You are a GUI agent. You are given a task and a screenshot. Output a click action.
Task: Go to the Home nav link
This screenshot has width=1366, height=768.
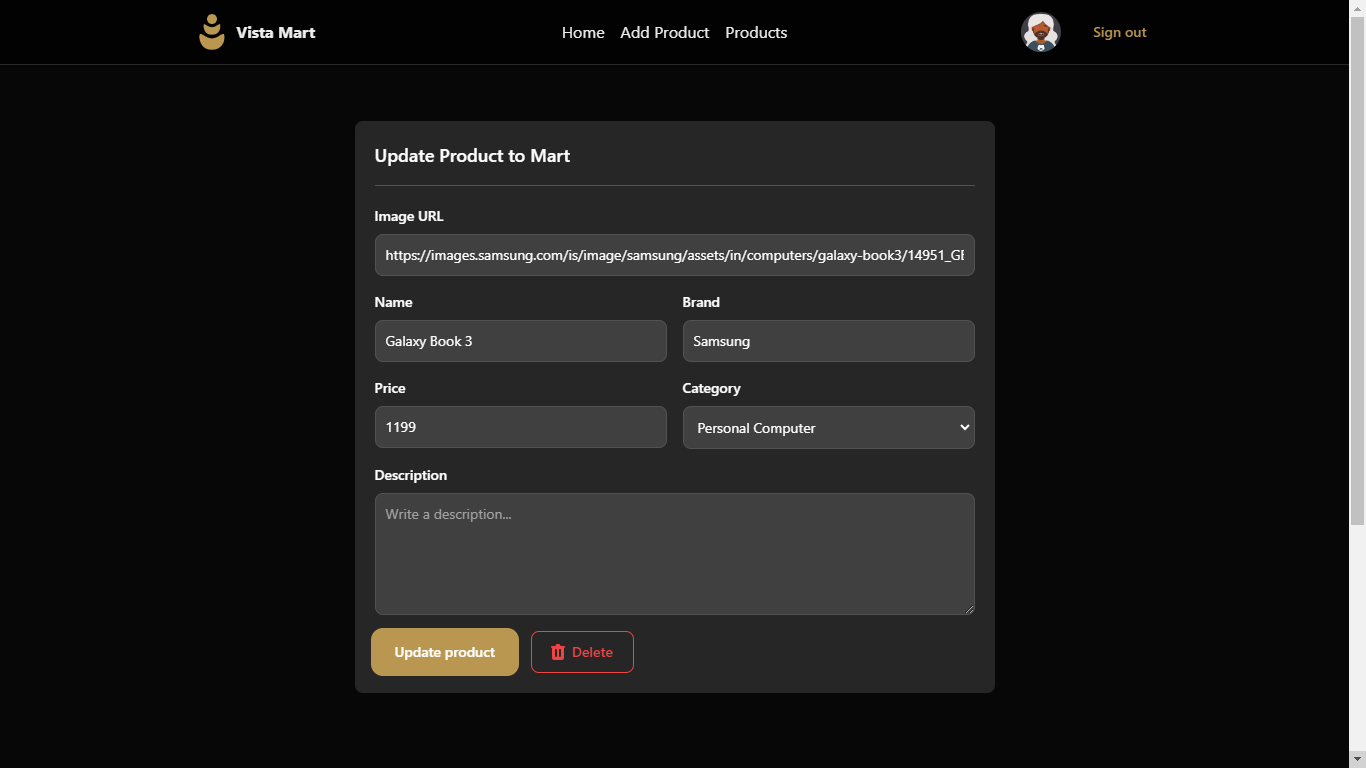pos(583,32)
